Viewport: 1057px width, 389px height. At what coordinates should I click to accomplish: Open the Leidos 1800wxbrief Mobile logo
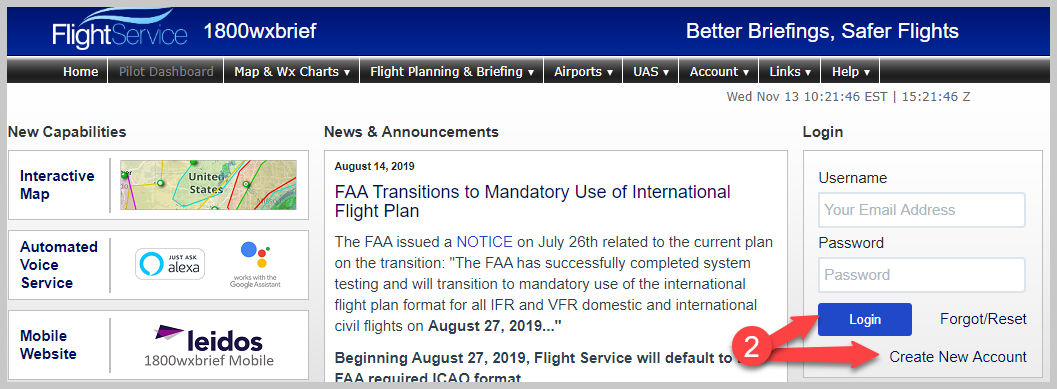coord(208,346)
